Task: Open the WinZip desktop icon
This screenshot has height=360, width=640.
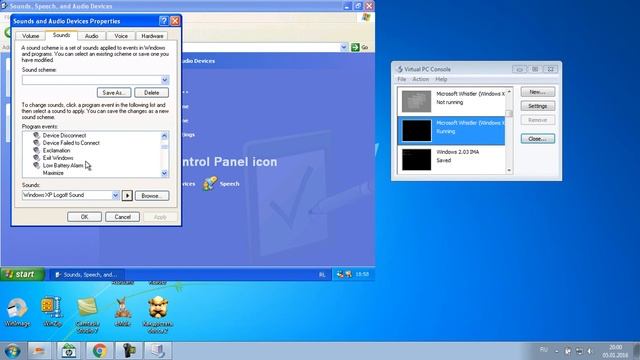Action: coord(52,311)
